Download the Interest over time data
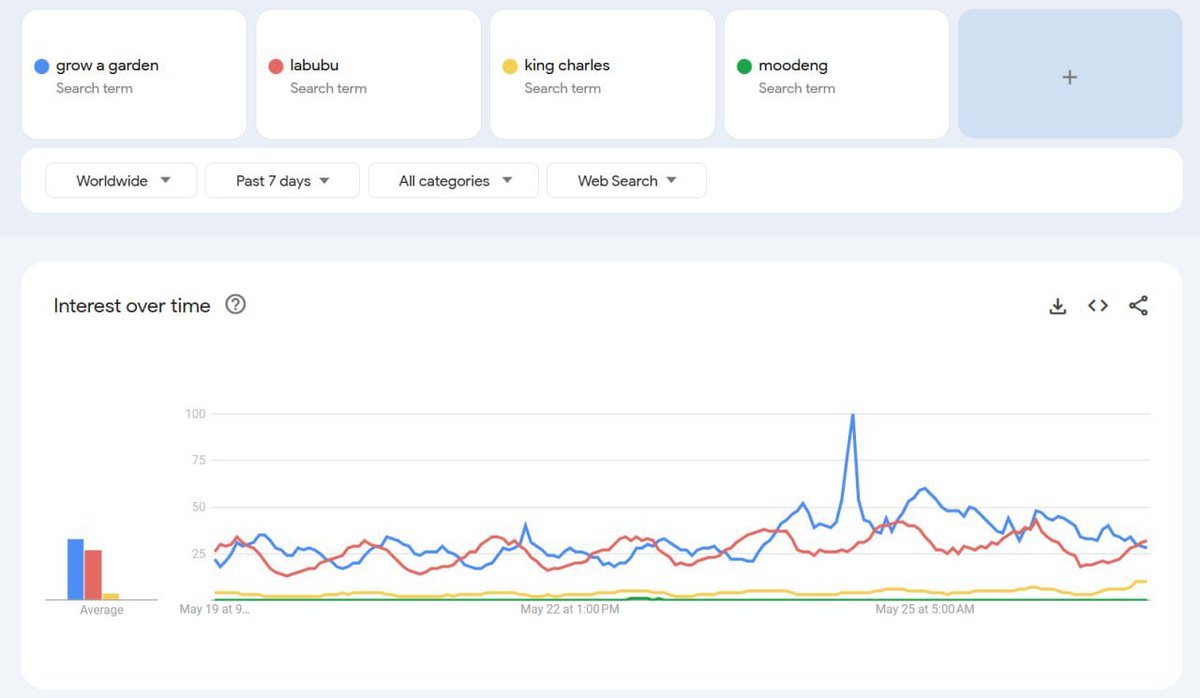The width and height of the screenshot is (1200, 698). point(1058,306)
